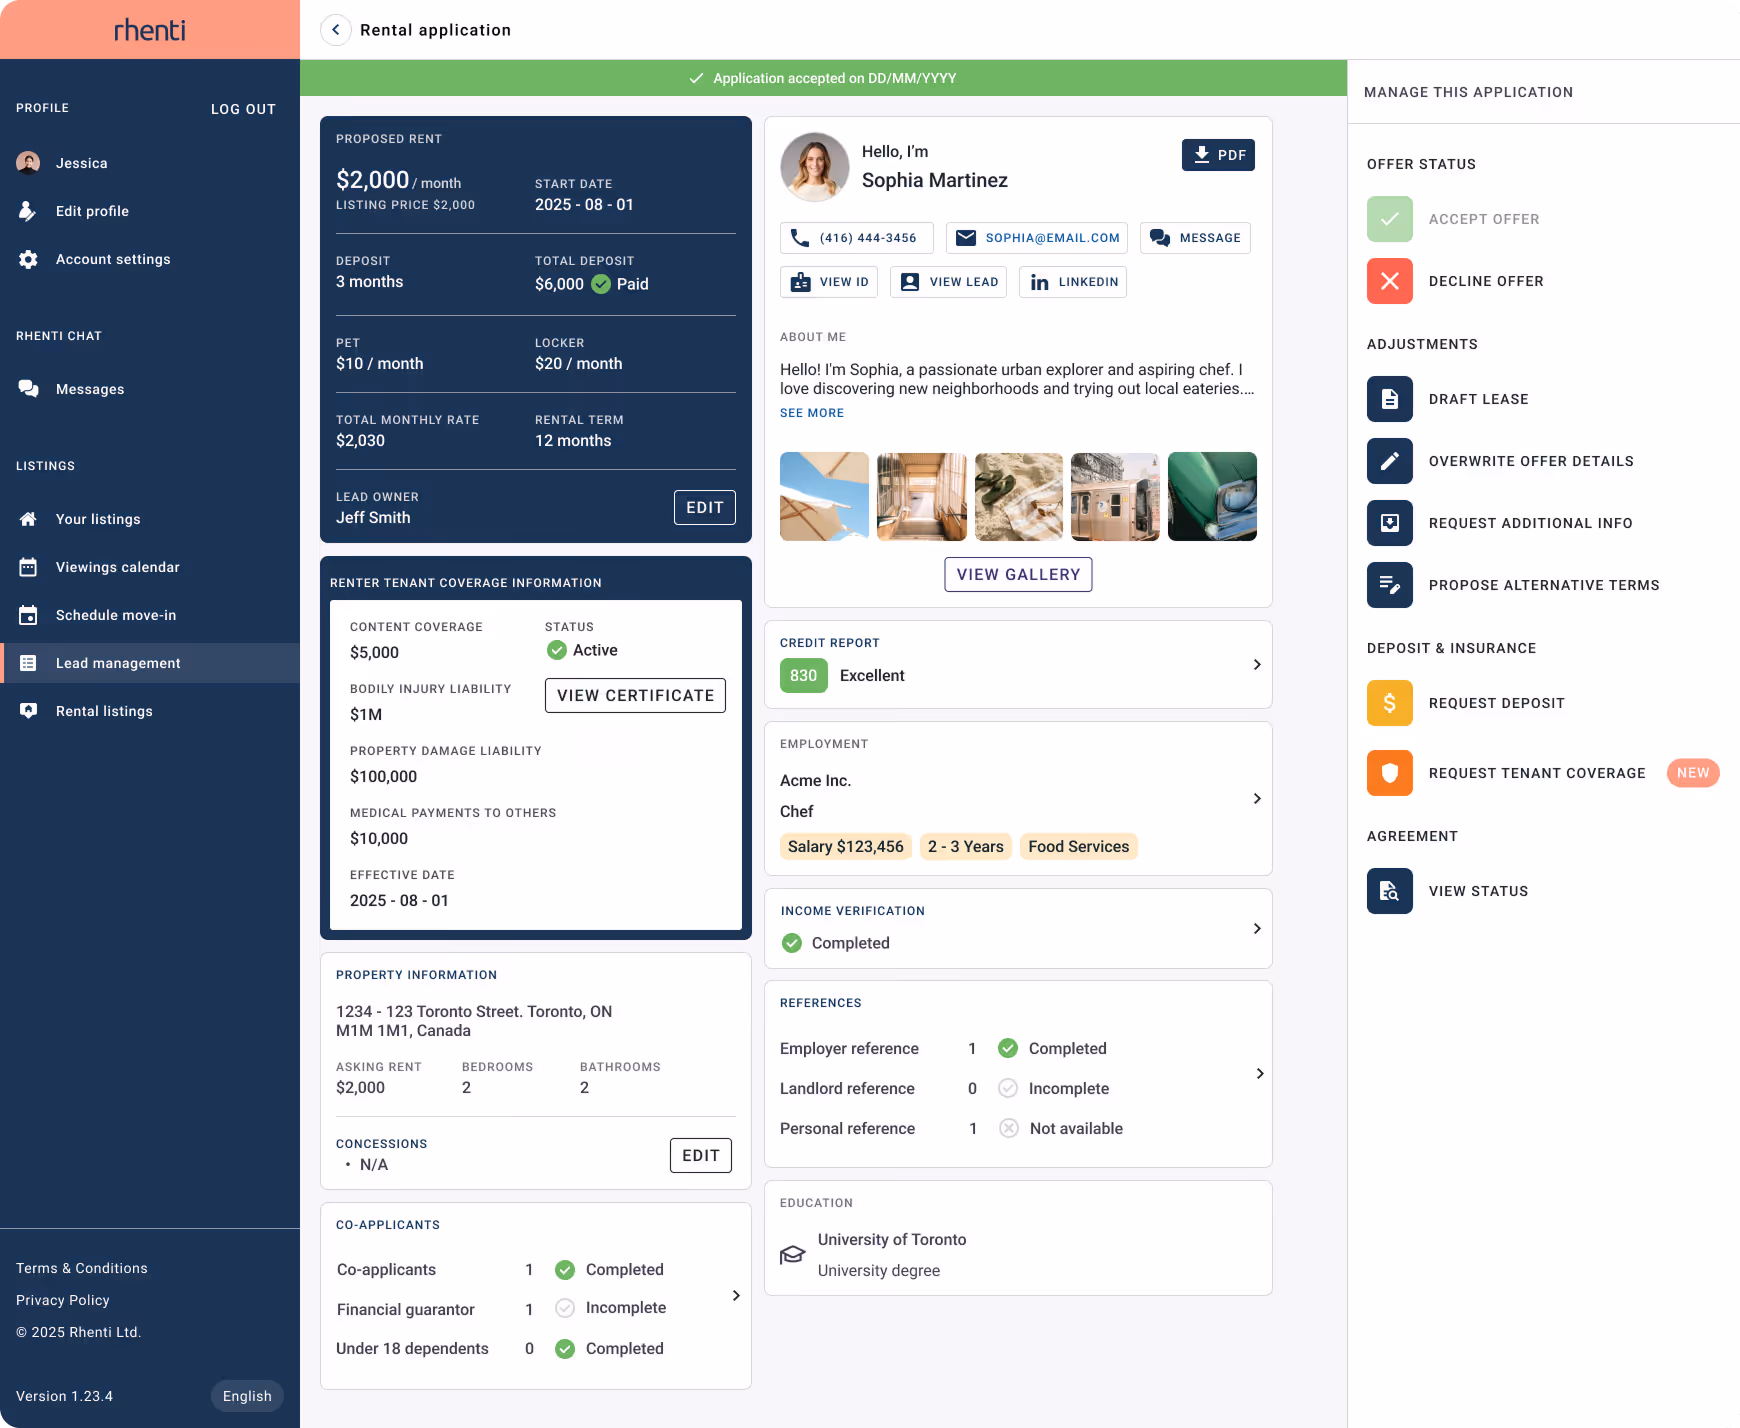Click the Messages chat bubble icon
1740x1428 pixels.
pyautogui.click(x=28, y=389)
